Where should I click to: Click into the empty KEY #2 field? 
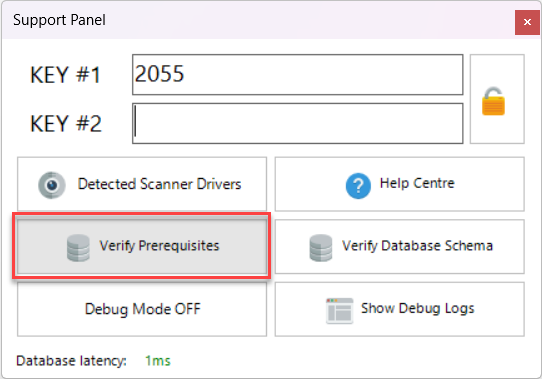click(298, 123)
